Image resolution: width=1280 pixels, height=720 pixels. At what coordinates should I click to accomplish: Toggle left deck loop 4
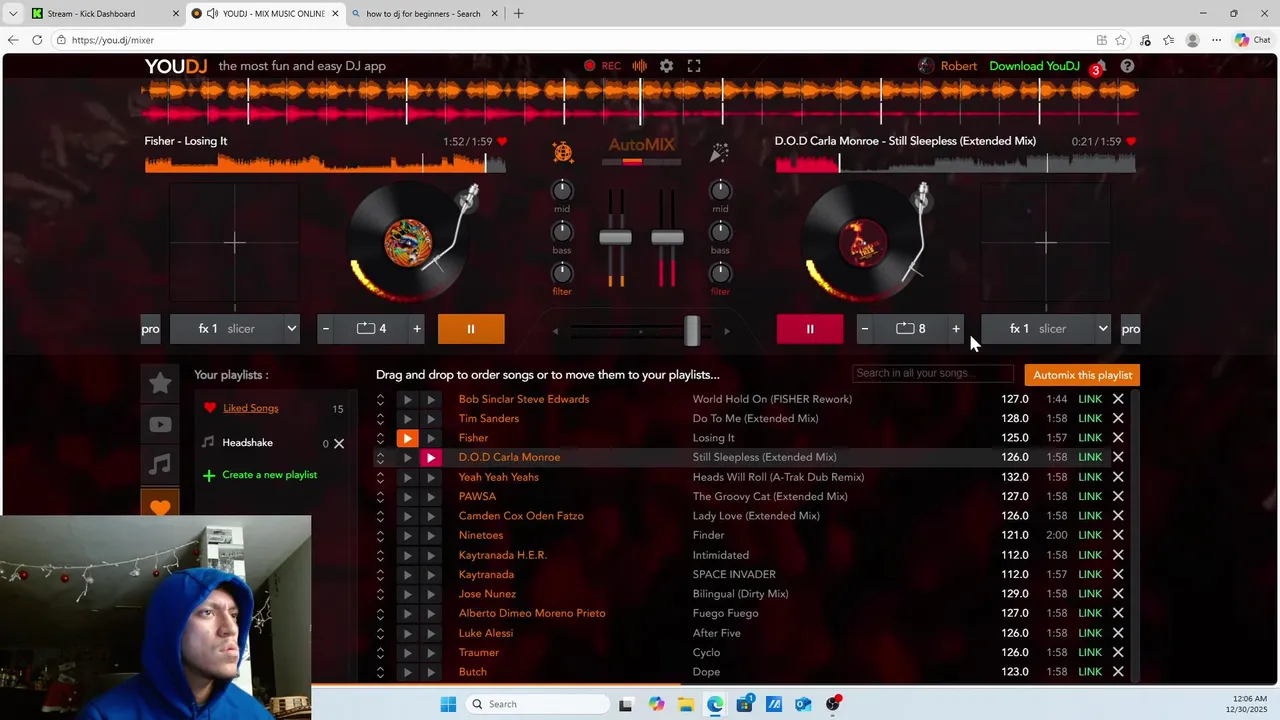(371, 329)
